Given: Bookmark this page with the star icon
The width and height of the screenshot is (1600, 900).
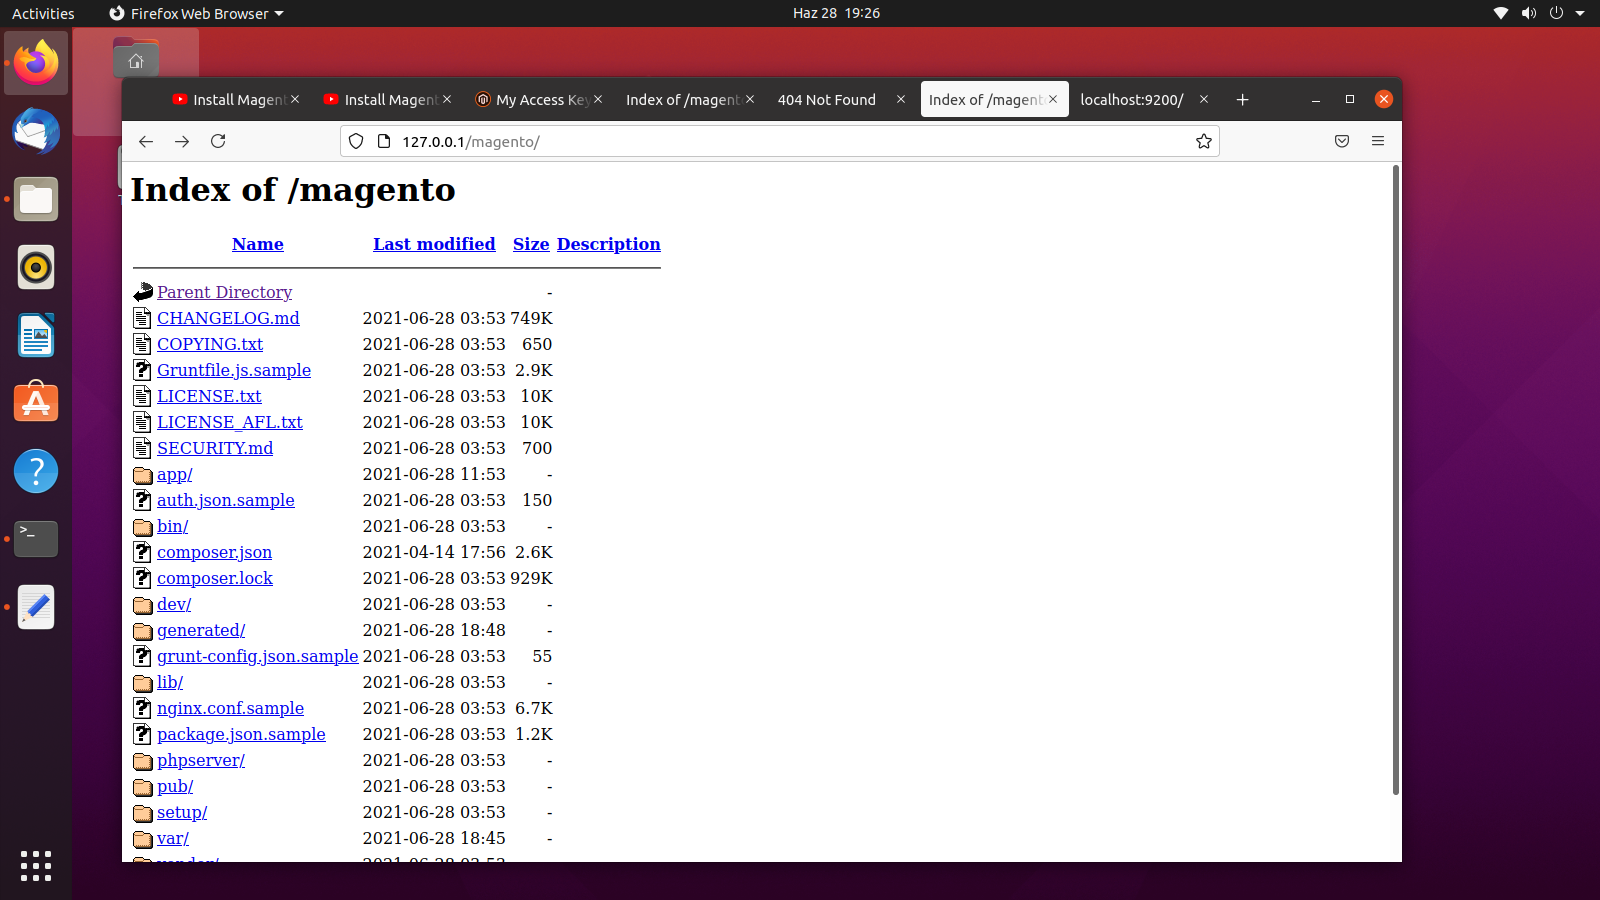Looking at the screenshot, I should coord(1203,141).
